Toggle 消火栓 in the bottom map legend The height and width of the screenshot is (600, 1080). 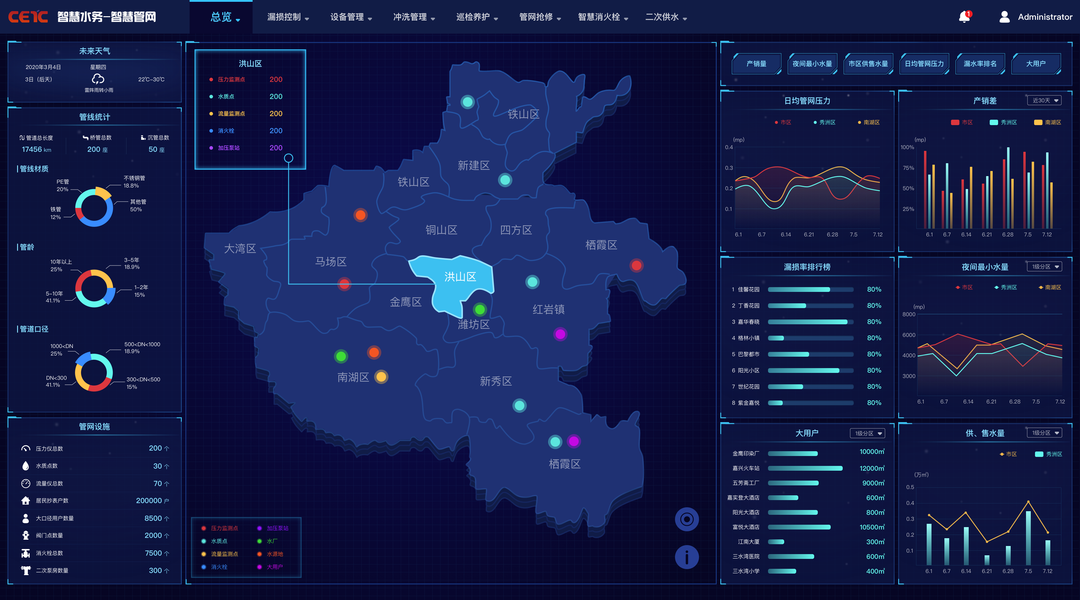(215, 567)
